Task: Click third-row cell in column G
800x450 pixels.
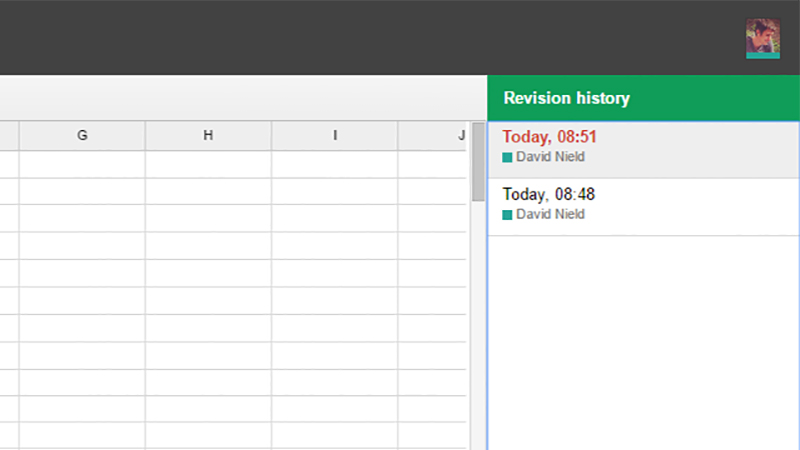Action: coord(82,218)
